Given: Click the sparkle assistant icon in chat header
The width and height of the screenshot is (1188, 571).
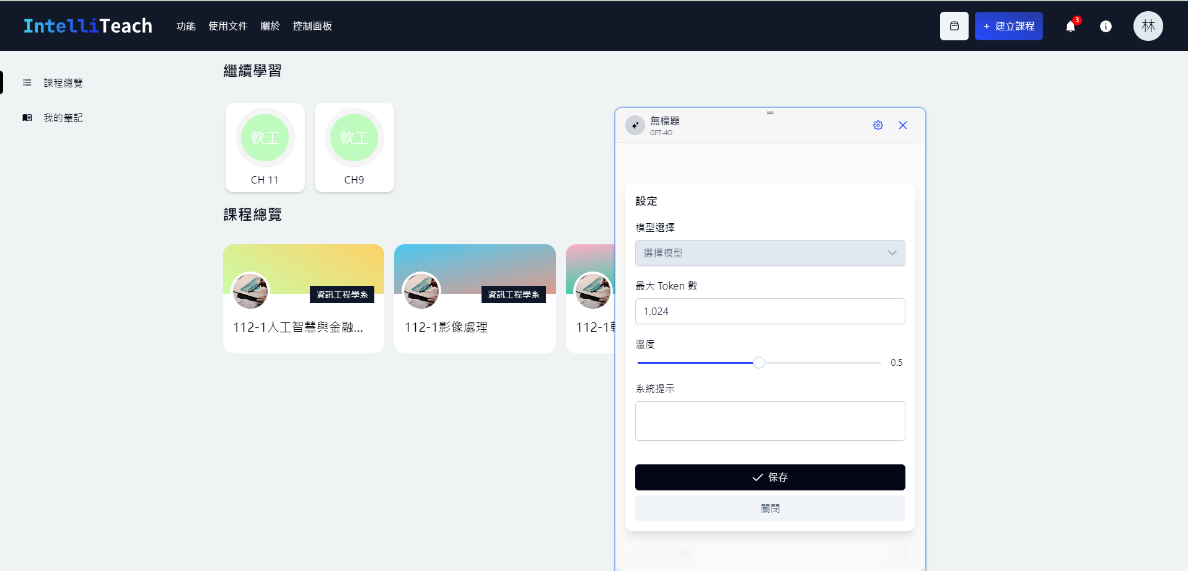Looking at the screenshot, I should (x=635, y=125).
